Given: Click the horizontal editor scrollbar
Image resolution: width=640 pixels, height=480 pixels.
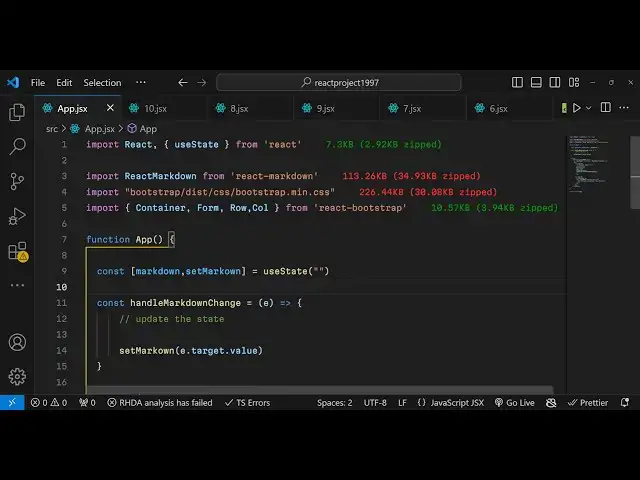Looking at the screenshot, I should (x=320, y=390).
